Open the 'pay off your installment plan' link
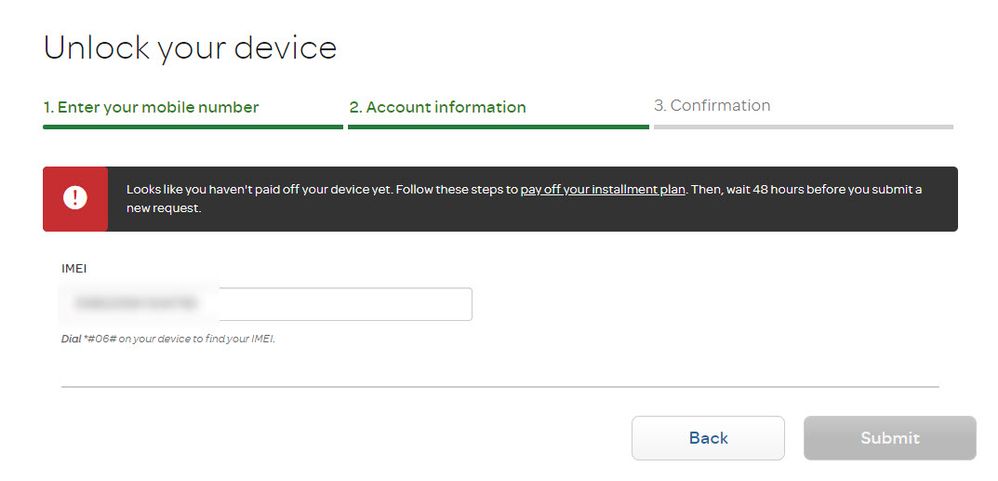This screenshot has width=998, height=481. coord(602,189)
